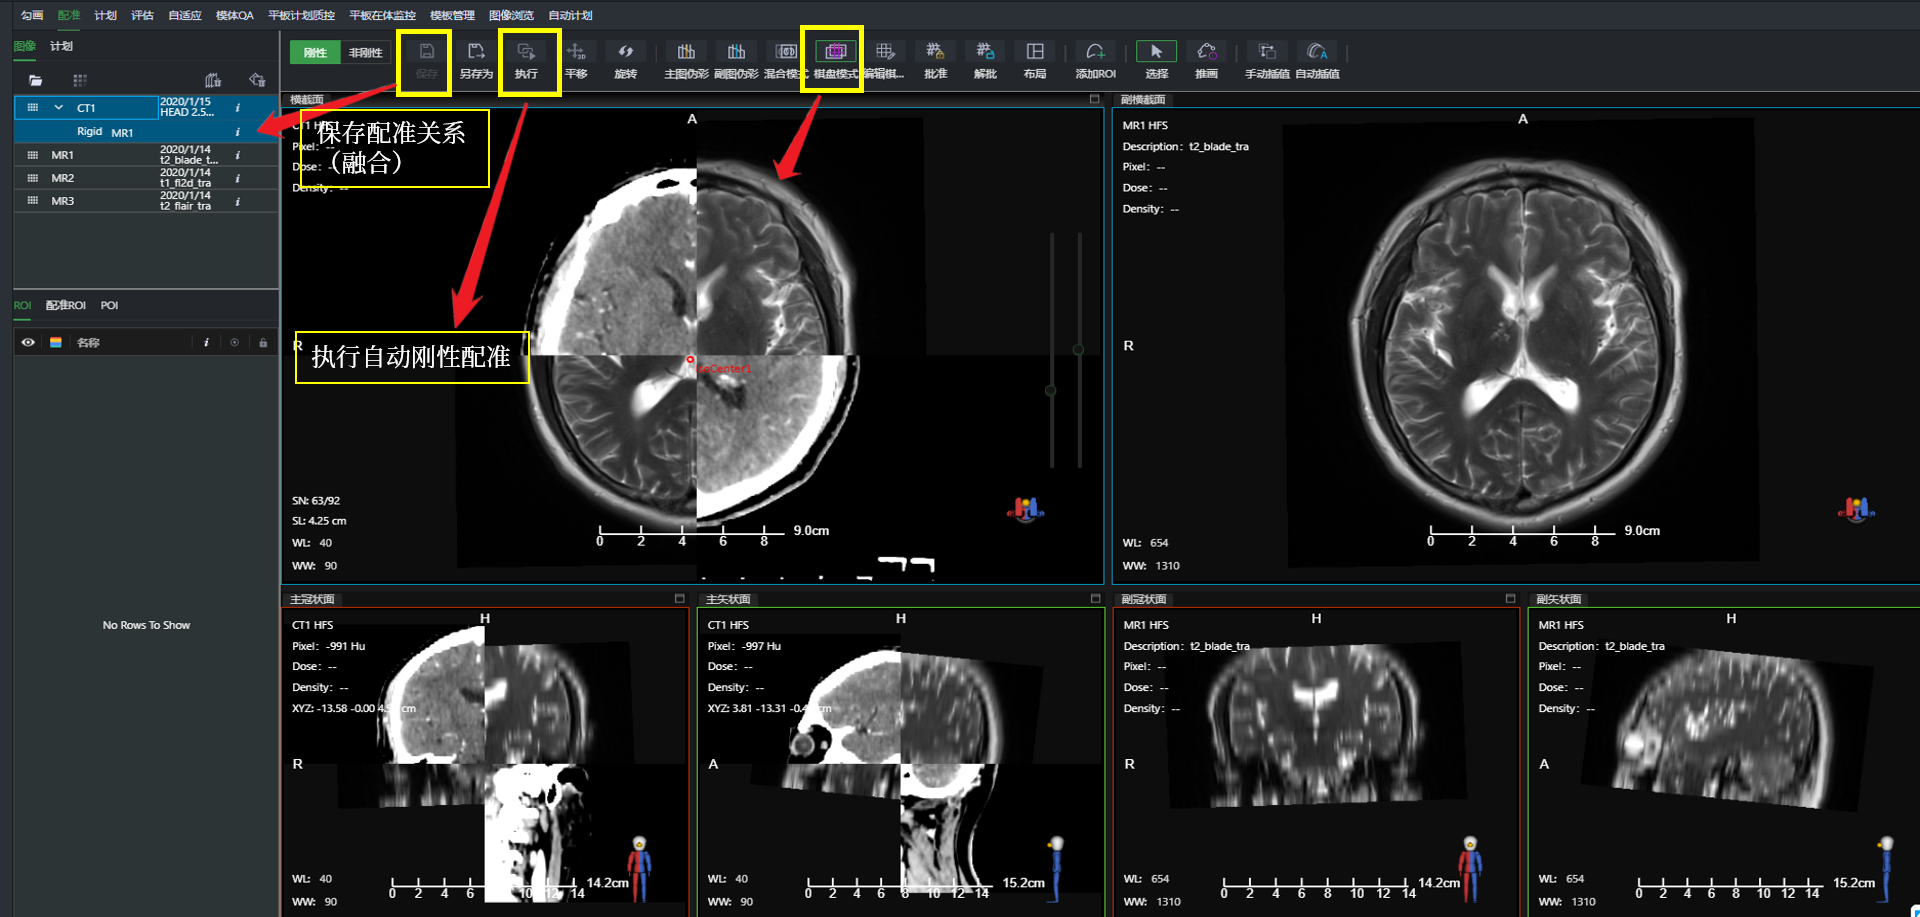Click the delete image set icon

[213, 80]
